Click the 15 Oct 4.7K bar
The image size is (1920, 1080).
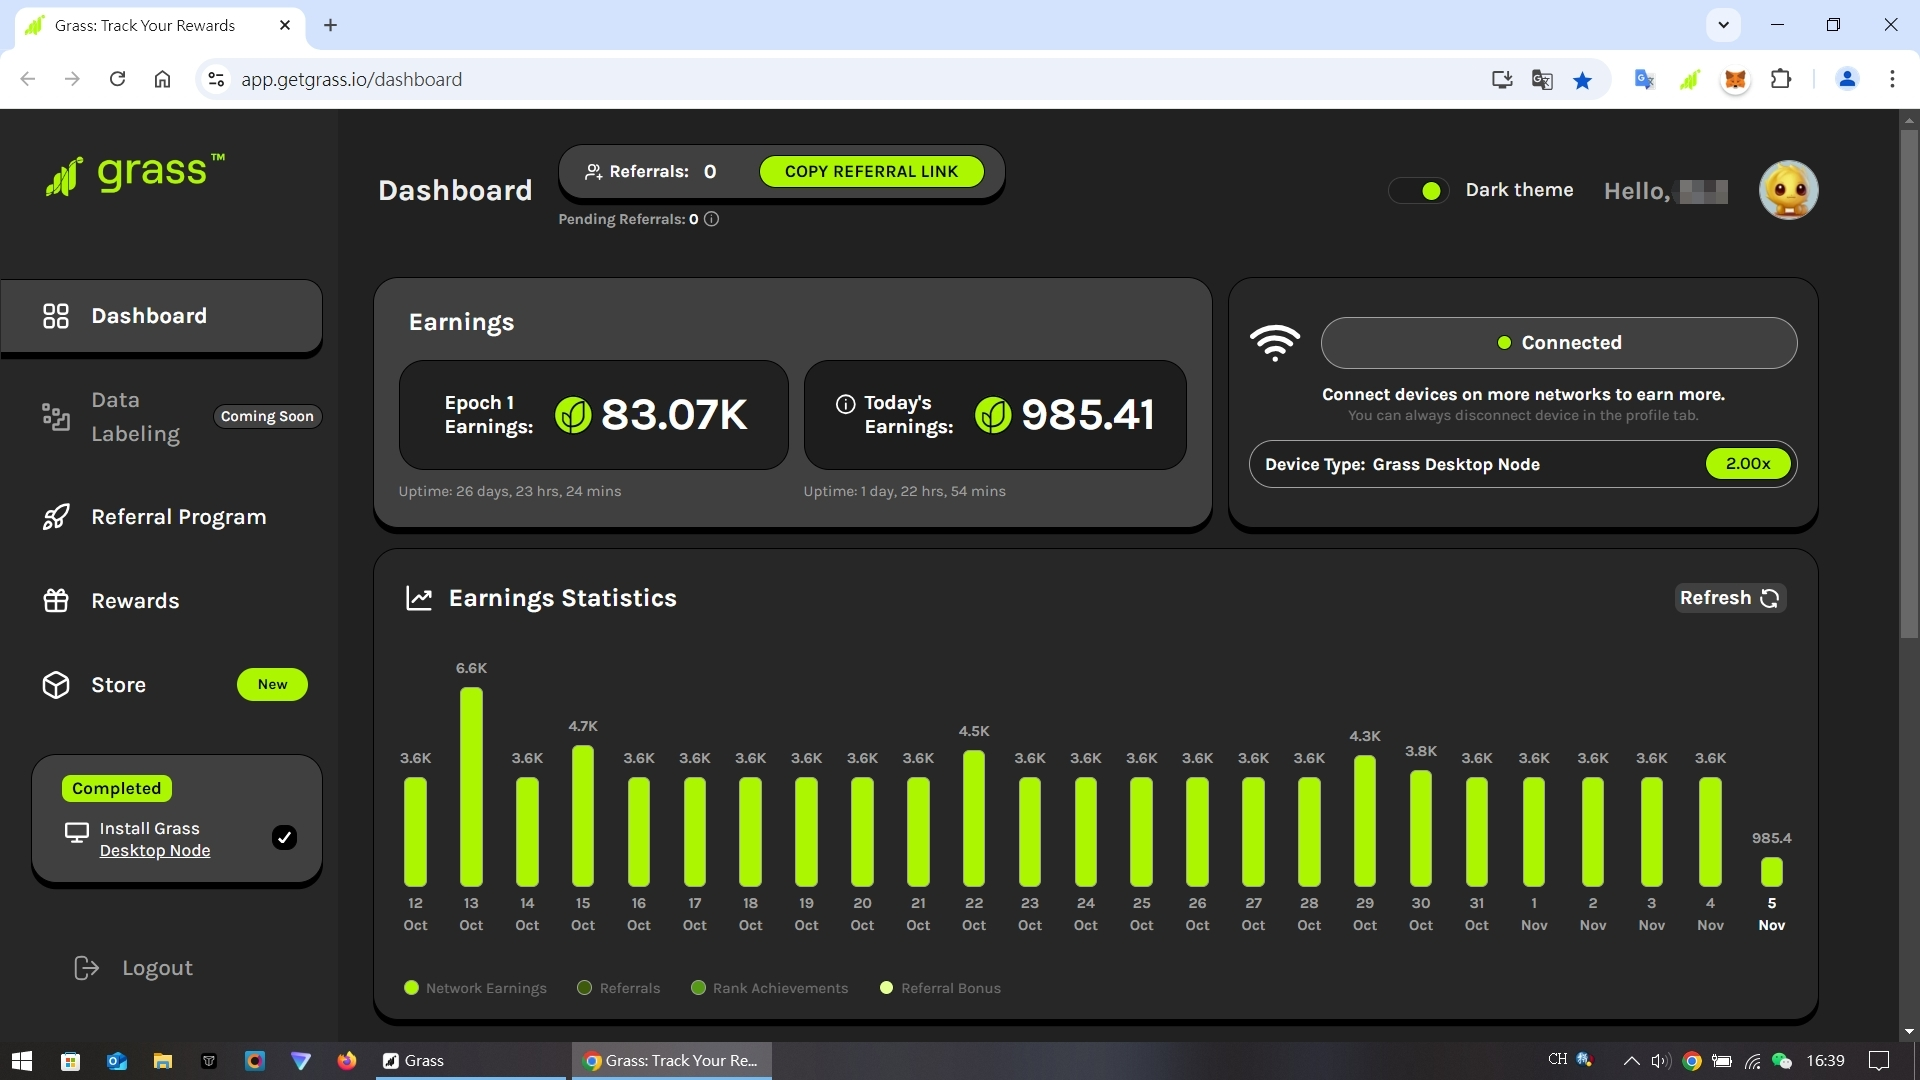583,815
